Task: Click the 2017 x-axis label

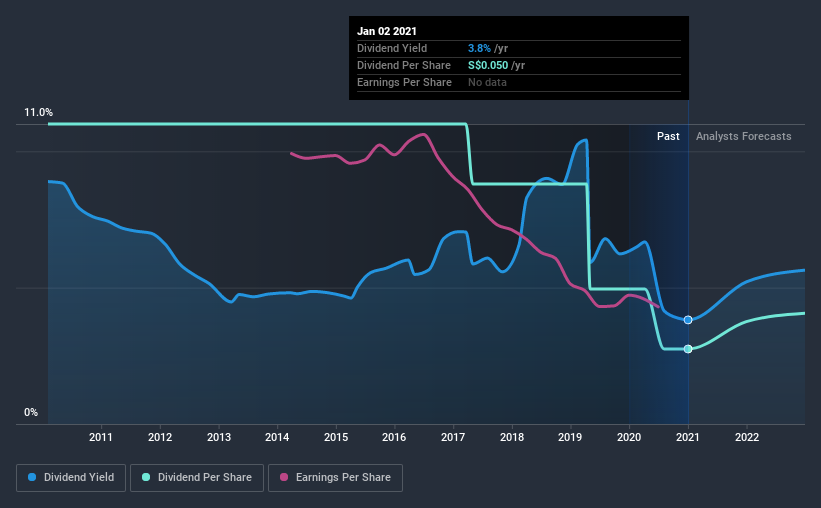Action: tap(453, 437)
